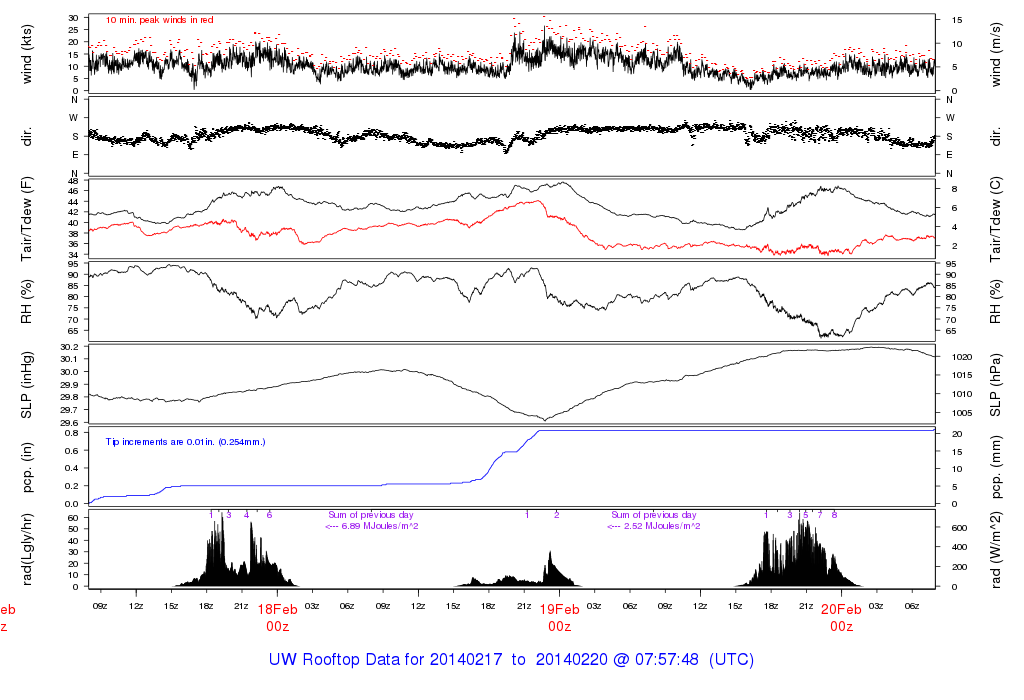This screenshot has height=700, width=1024.
Task: Click the '12z' time tick just after 19Feb 00z
Action: point(700,607)
